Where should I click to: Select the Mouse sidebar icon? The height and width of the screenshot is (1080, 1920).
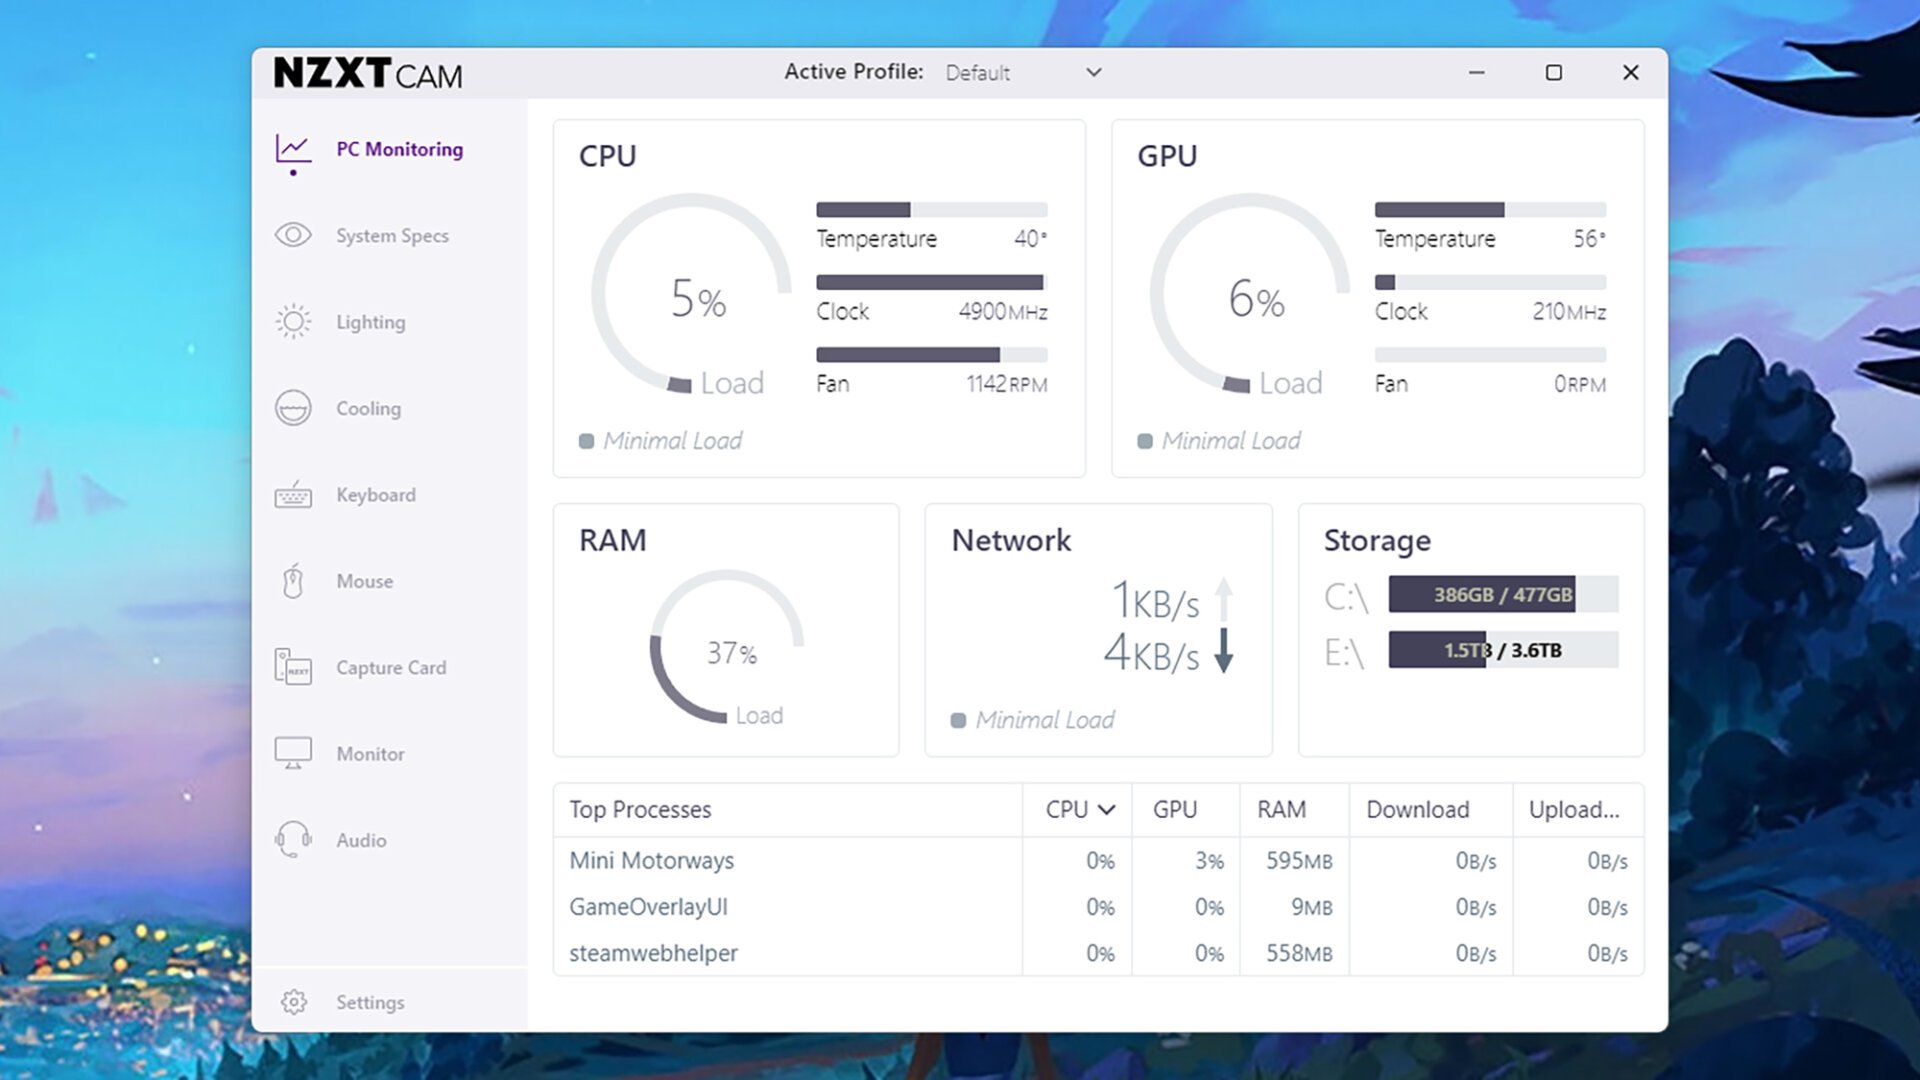293,581
